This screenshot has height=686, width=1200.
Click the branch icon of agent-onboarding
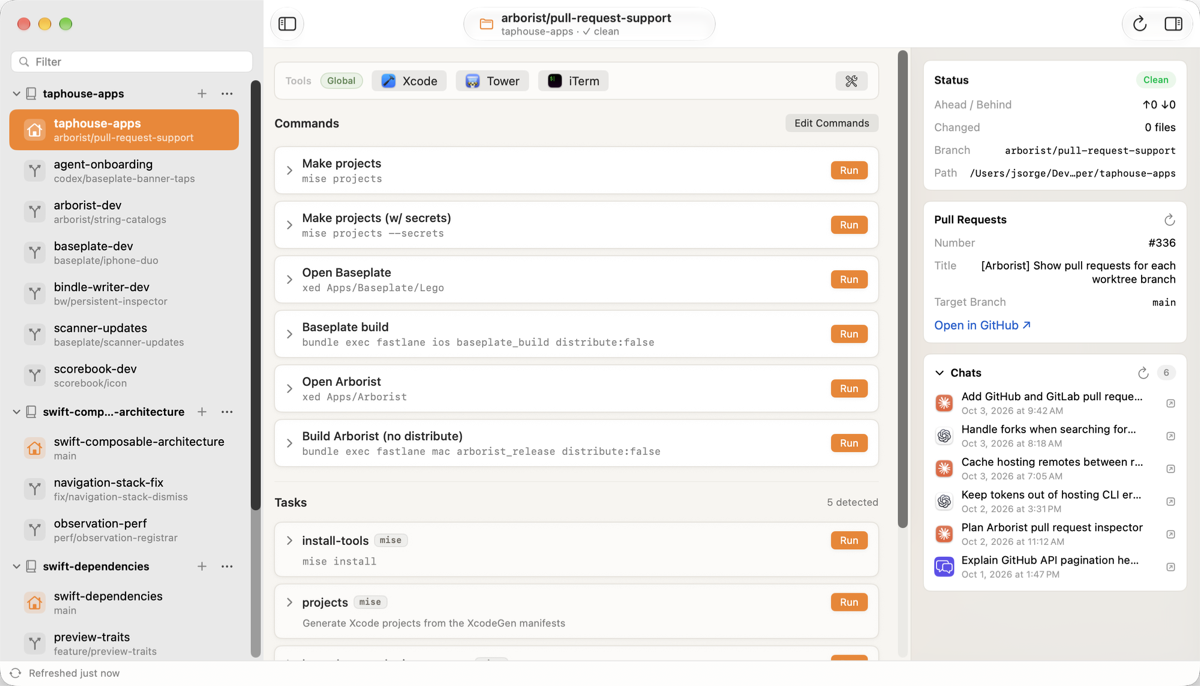tap(35, 171)
